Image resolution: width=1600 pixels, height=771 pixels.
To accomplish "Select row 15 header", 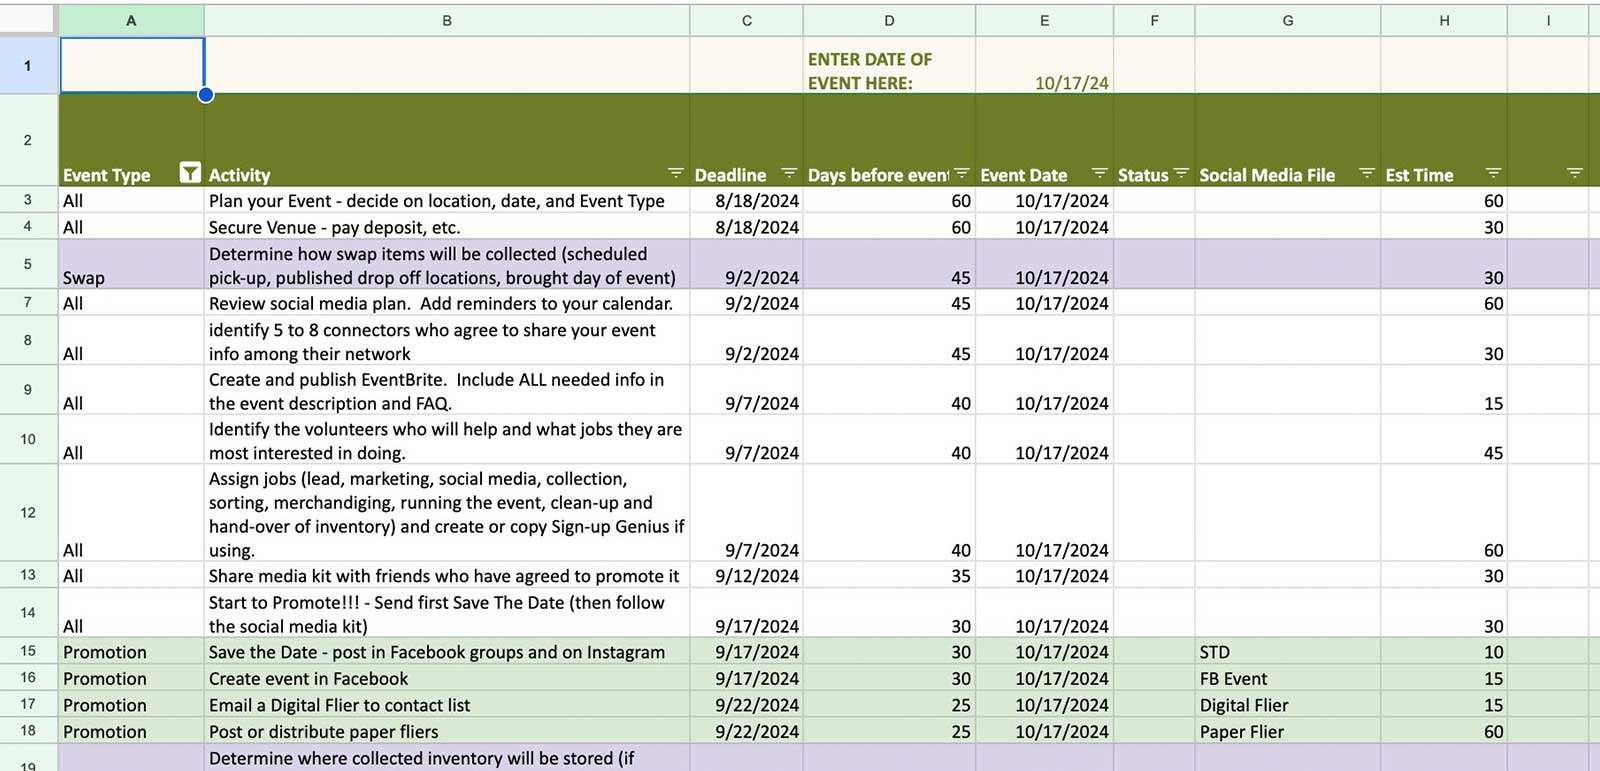I will (x=28, y=651).
